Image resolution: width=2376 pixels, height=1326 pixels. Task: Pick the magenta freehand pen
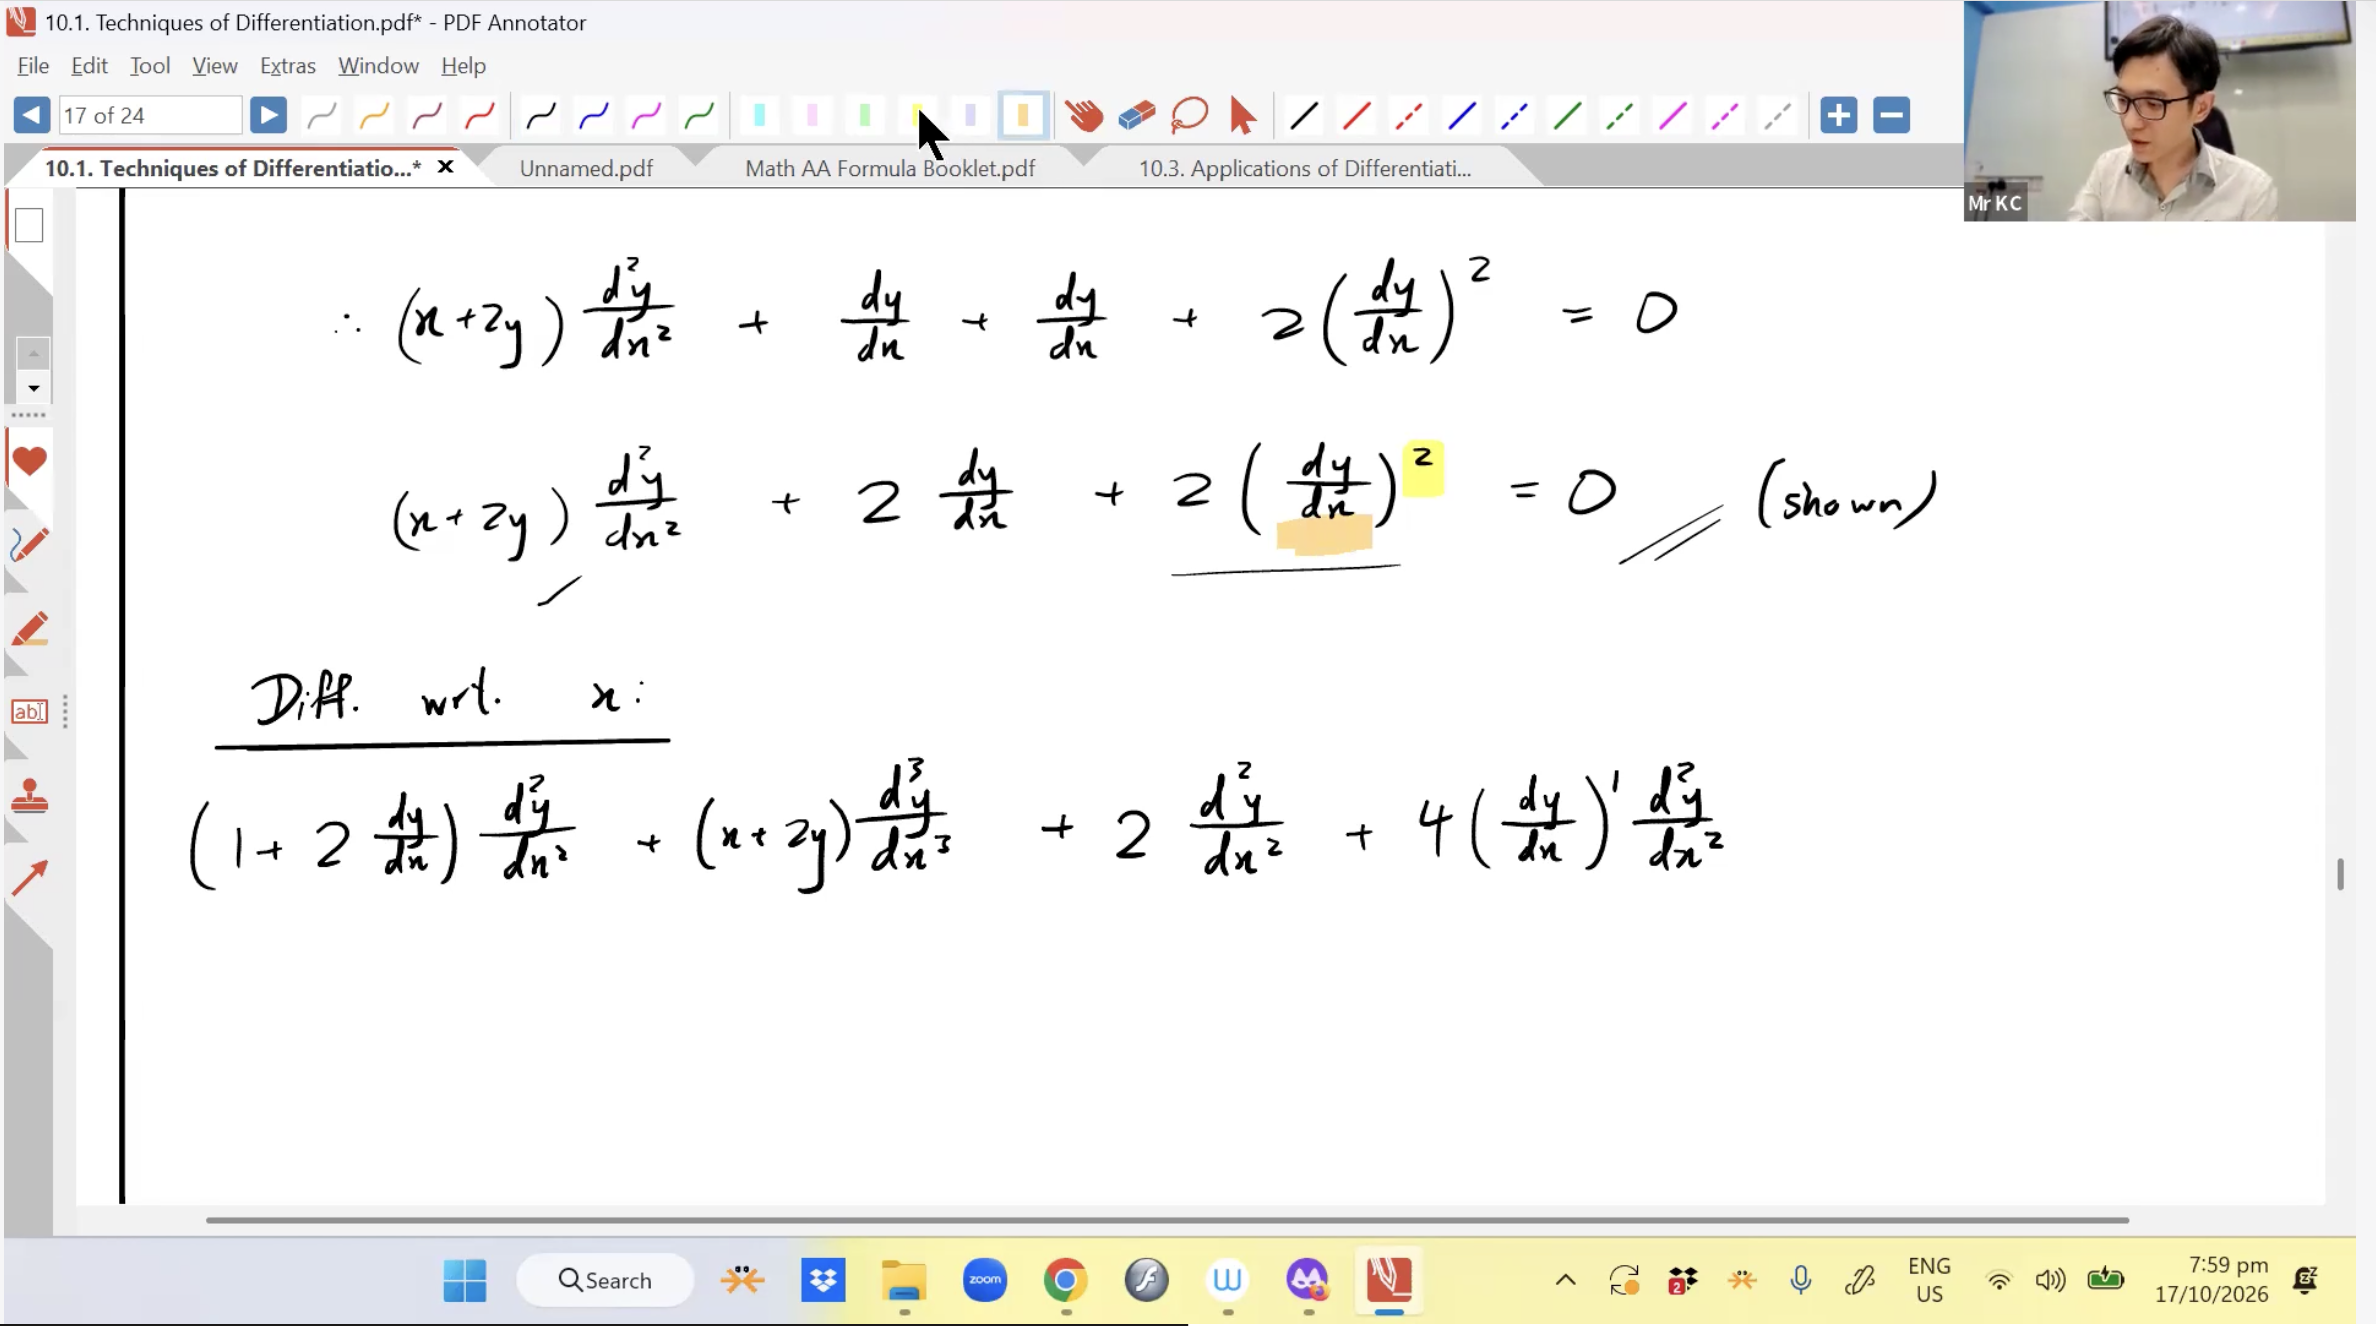point(647,116)
